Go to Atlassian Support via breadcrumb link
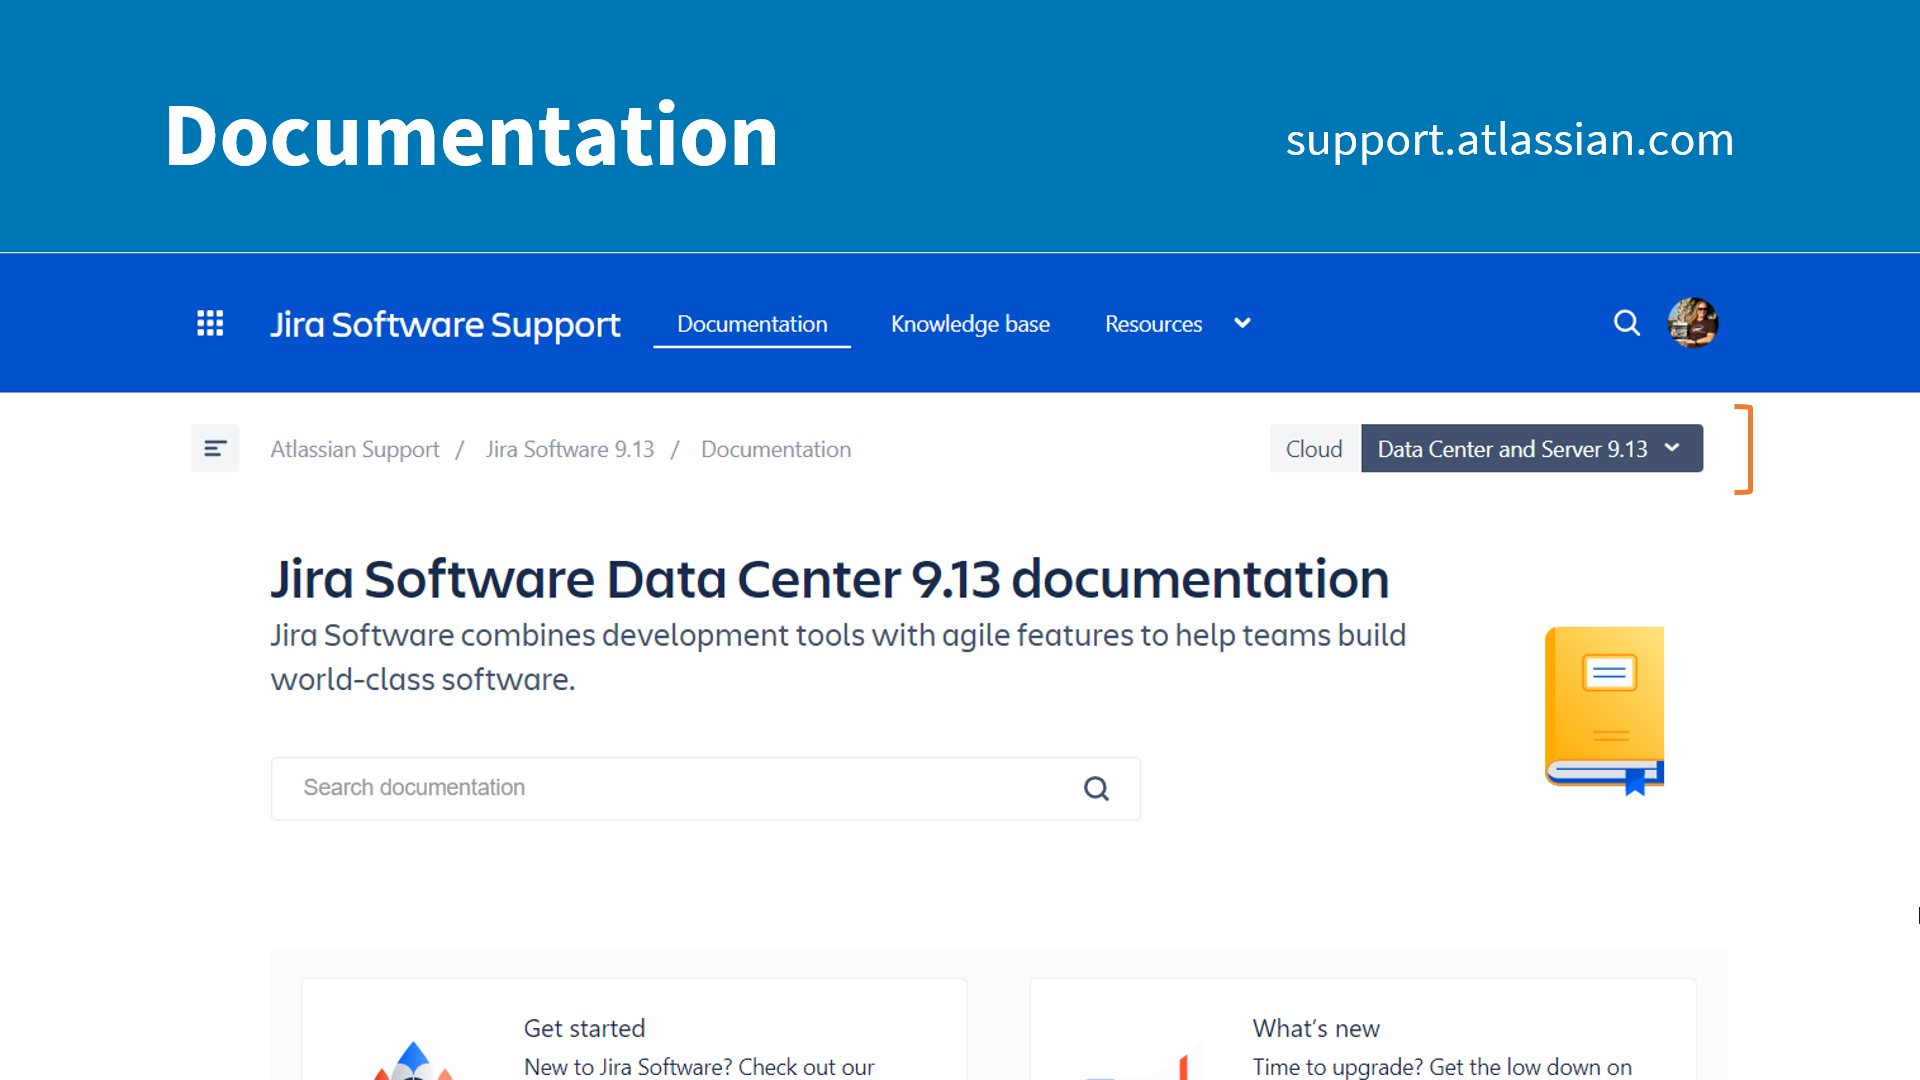1920x1080 pixels. [354, 449]
